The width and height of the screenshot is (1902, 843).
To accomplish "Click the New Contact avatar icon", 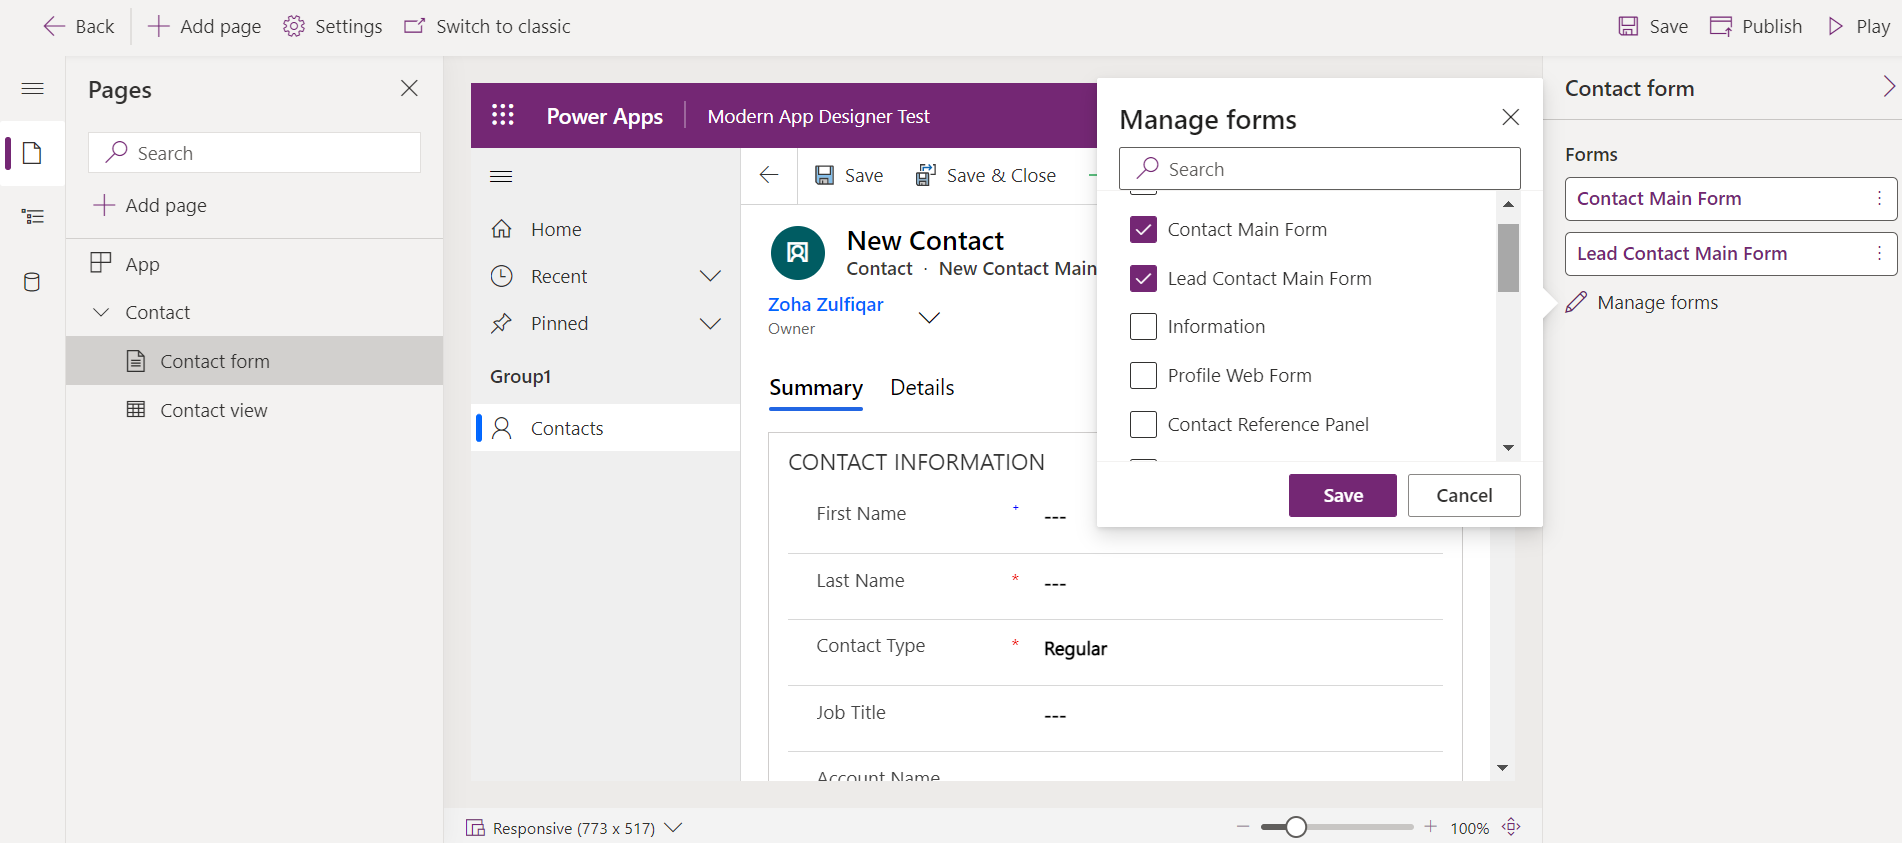I will click(798, 253).
